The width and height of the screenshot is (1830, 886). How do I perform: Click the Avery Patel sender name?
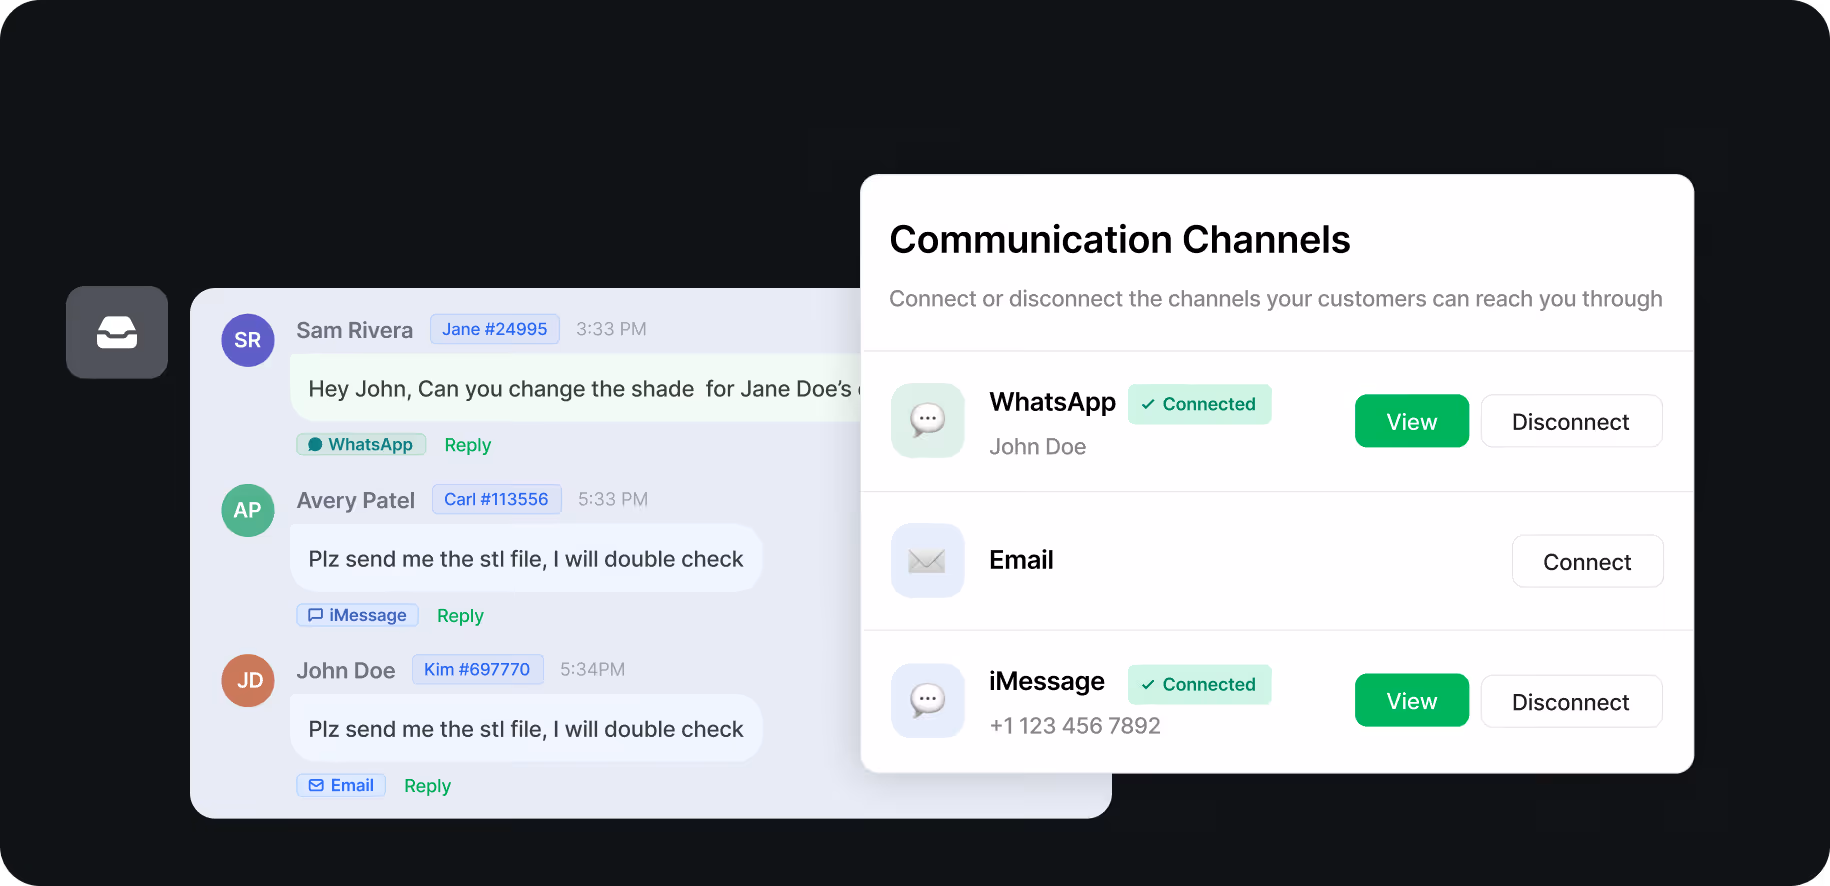[x=356, y=500]
